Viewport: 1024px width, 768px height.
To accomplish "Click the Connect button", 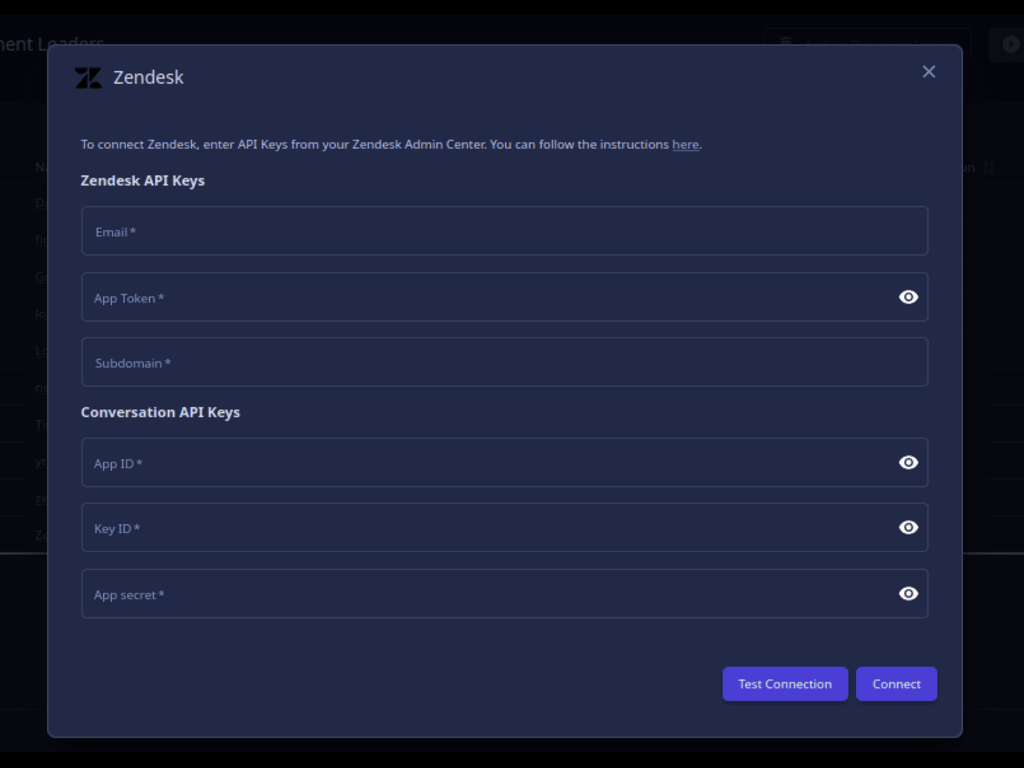I will (x=896, y=684).
